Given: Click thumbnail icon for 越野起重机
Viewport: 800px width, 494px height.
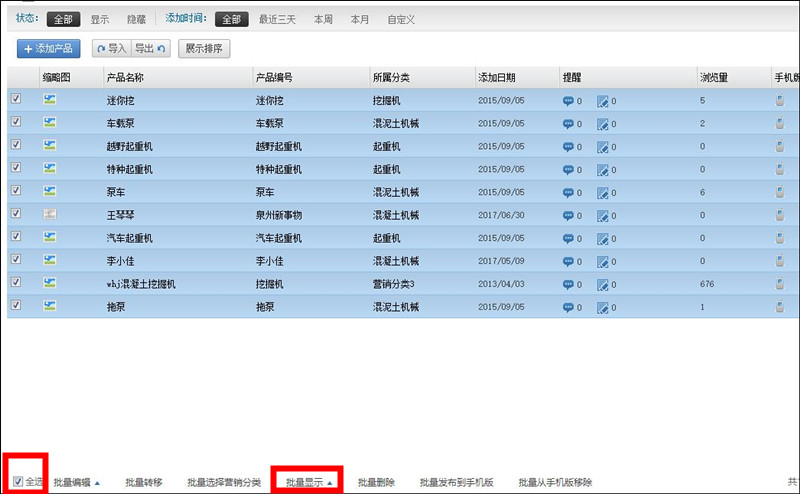Looking at the screenshot, I should (x=49, y=146).
